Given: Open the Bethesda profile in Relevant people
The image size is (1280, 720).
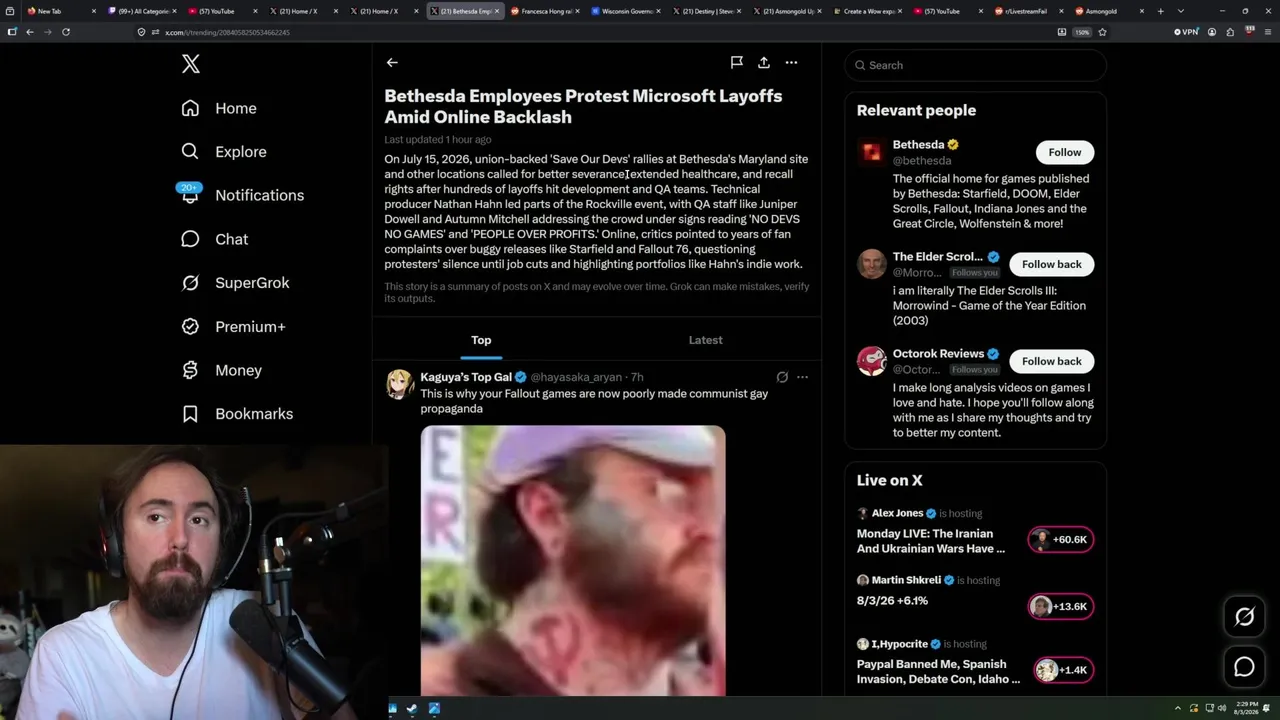Looking at the screenshot, I should pyautogui.click(x=918, y=145).
